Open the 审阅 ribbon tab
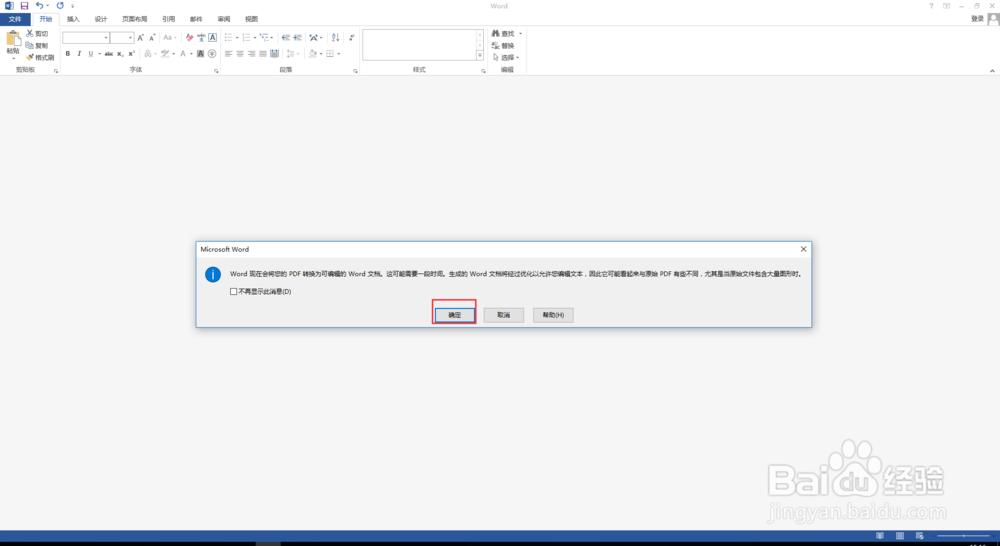Screen dimensions: 1000x546 coord(224,19)
